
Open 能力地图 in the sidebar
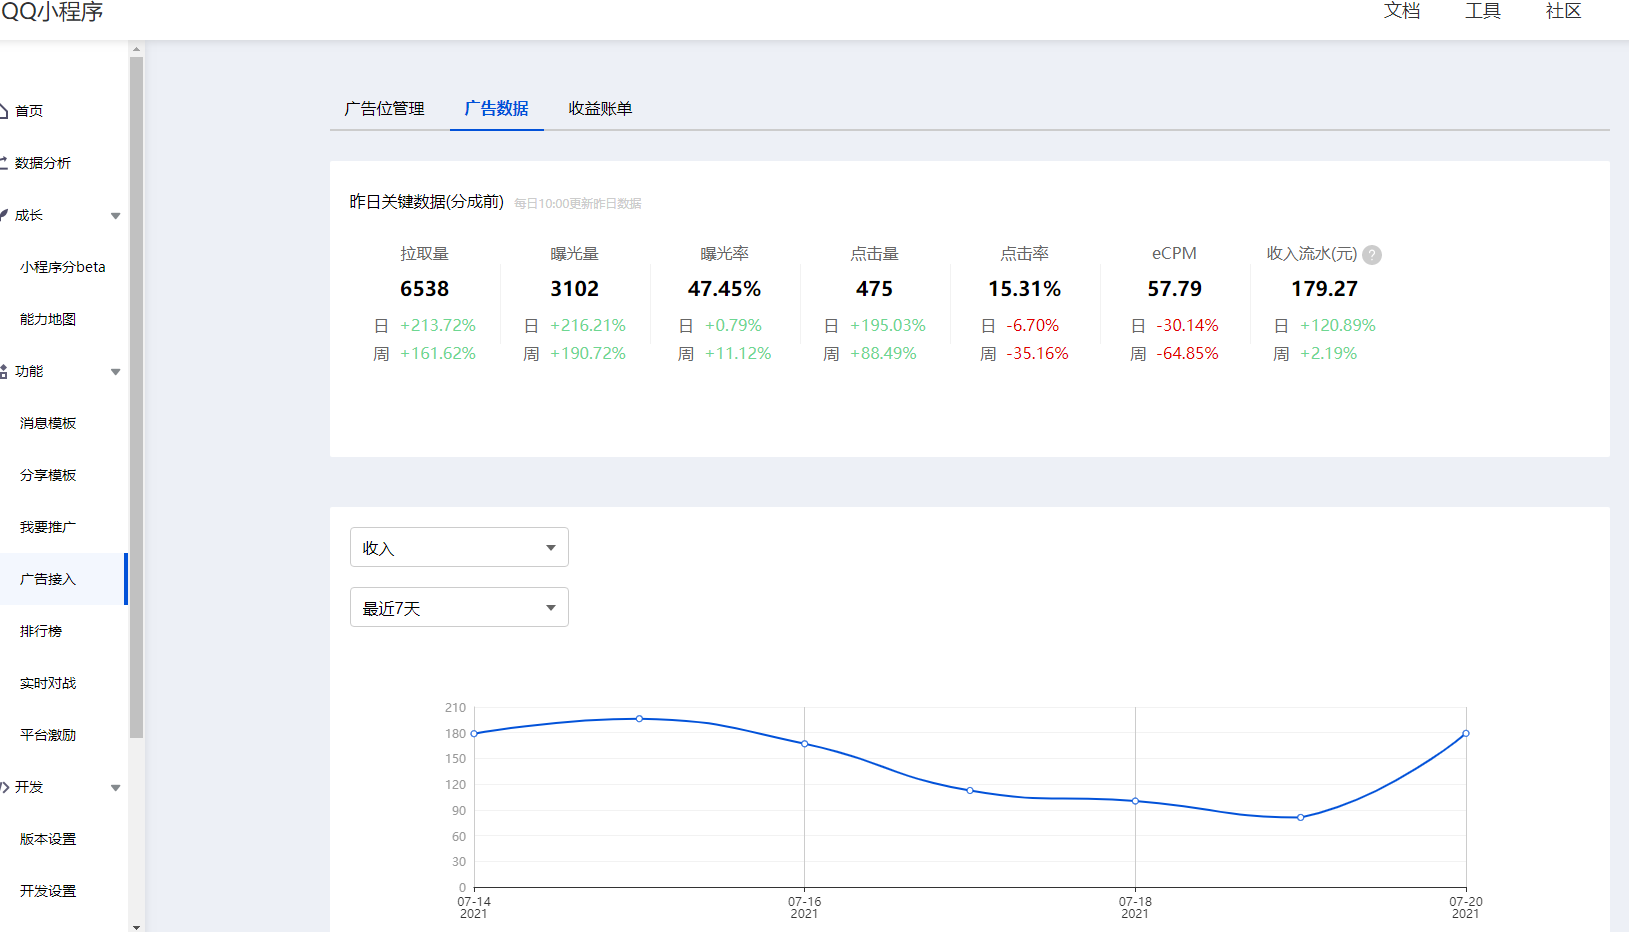point(48,319)
